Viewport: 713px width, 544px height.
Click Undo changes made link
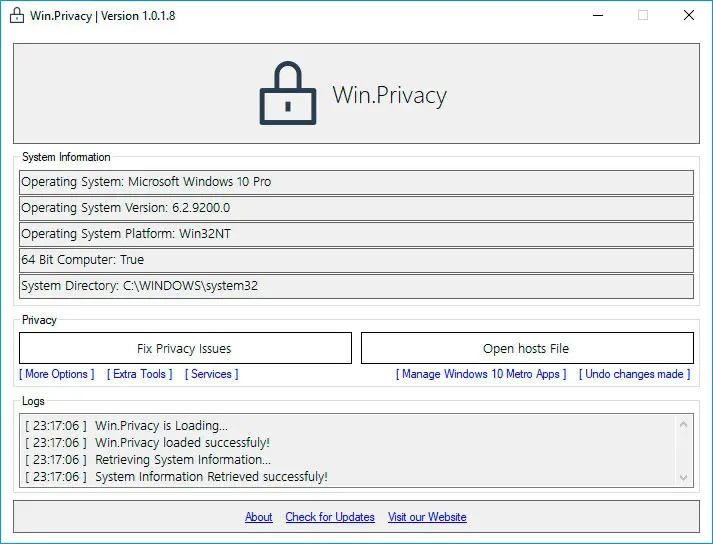tap(634, 374)
